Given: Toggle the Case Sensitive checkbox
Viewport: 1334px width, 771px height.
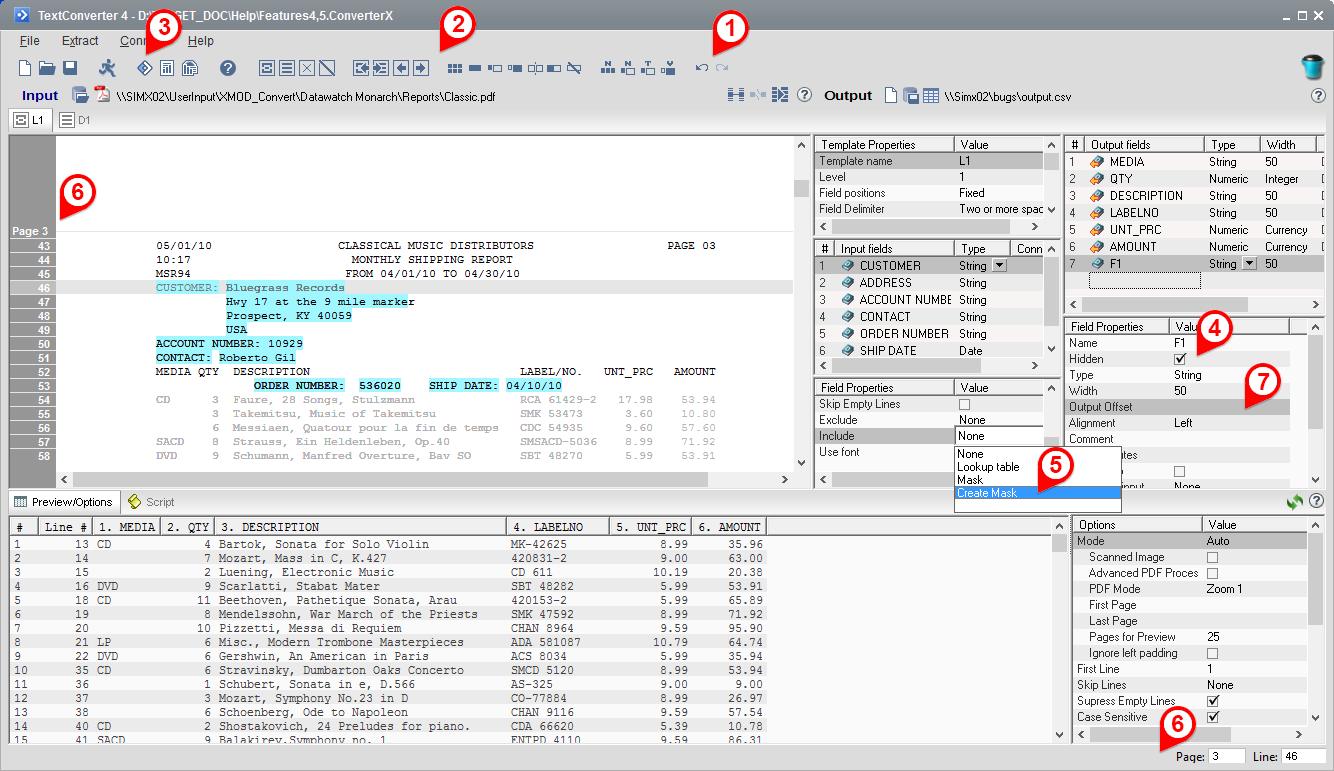Looking at the screenshot, I should point(1213,717).
